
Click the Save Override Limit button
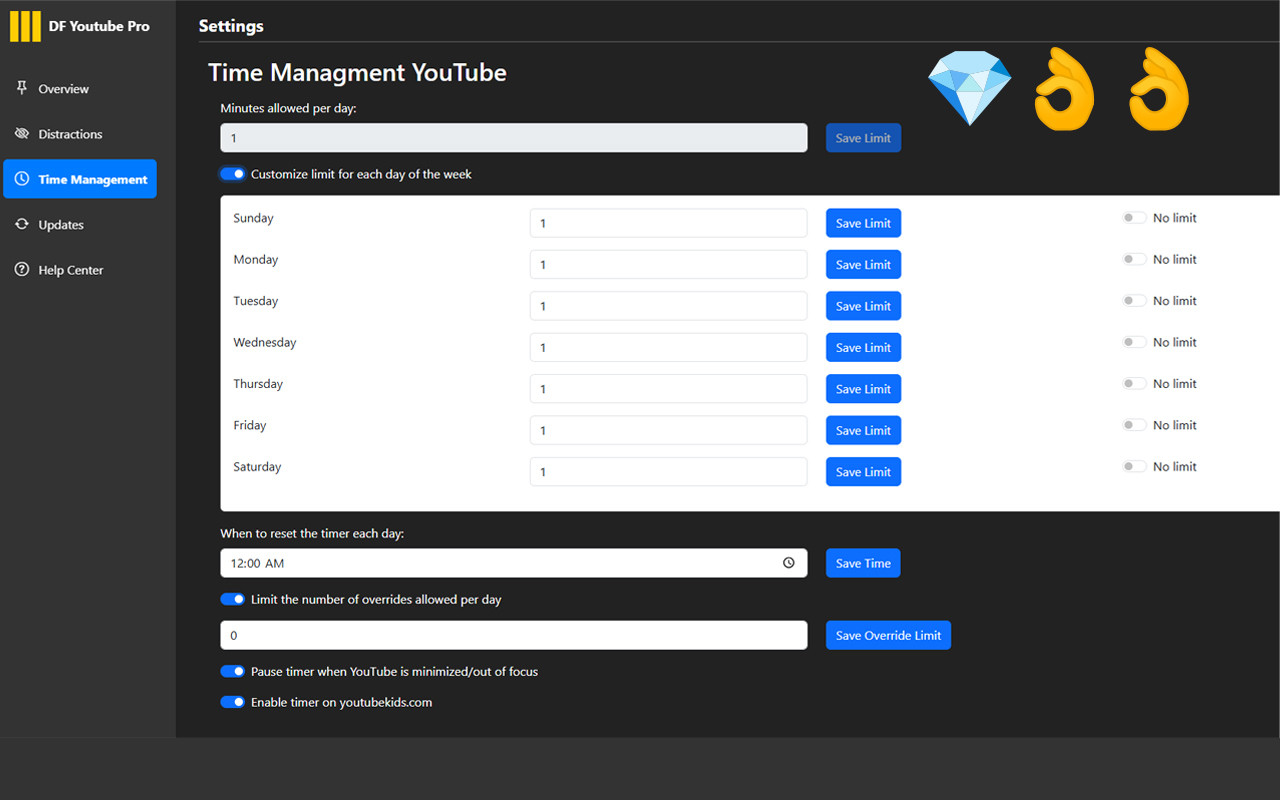click(888, 635)
